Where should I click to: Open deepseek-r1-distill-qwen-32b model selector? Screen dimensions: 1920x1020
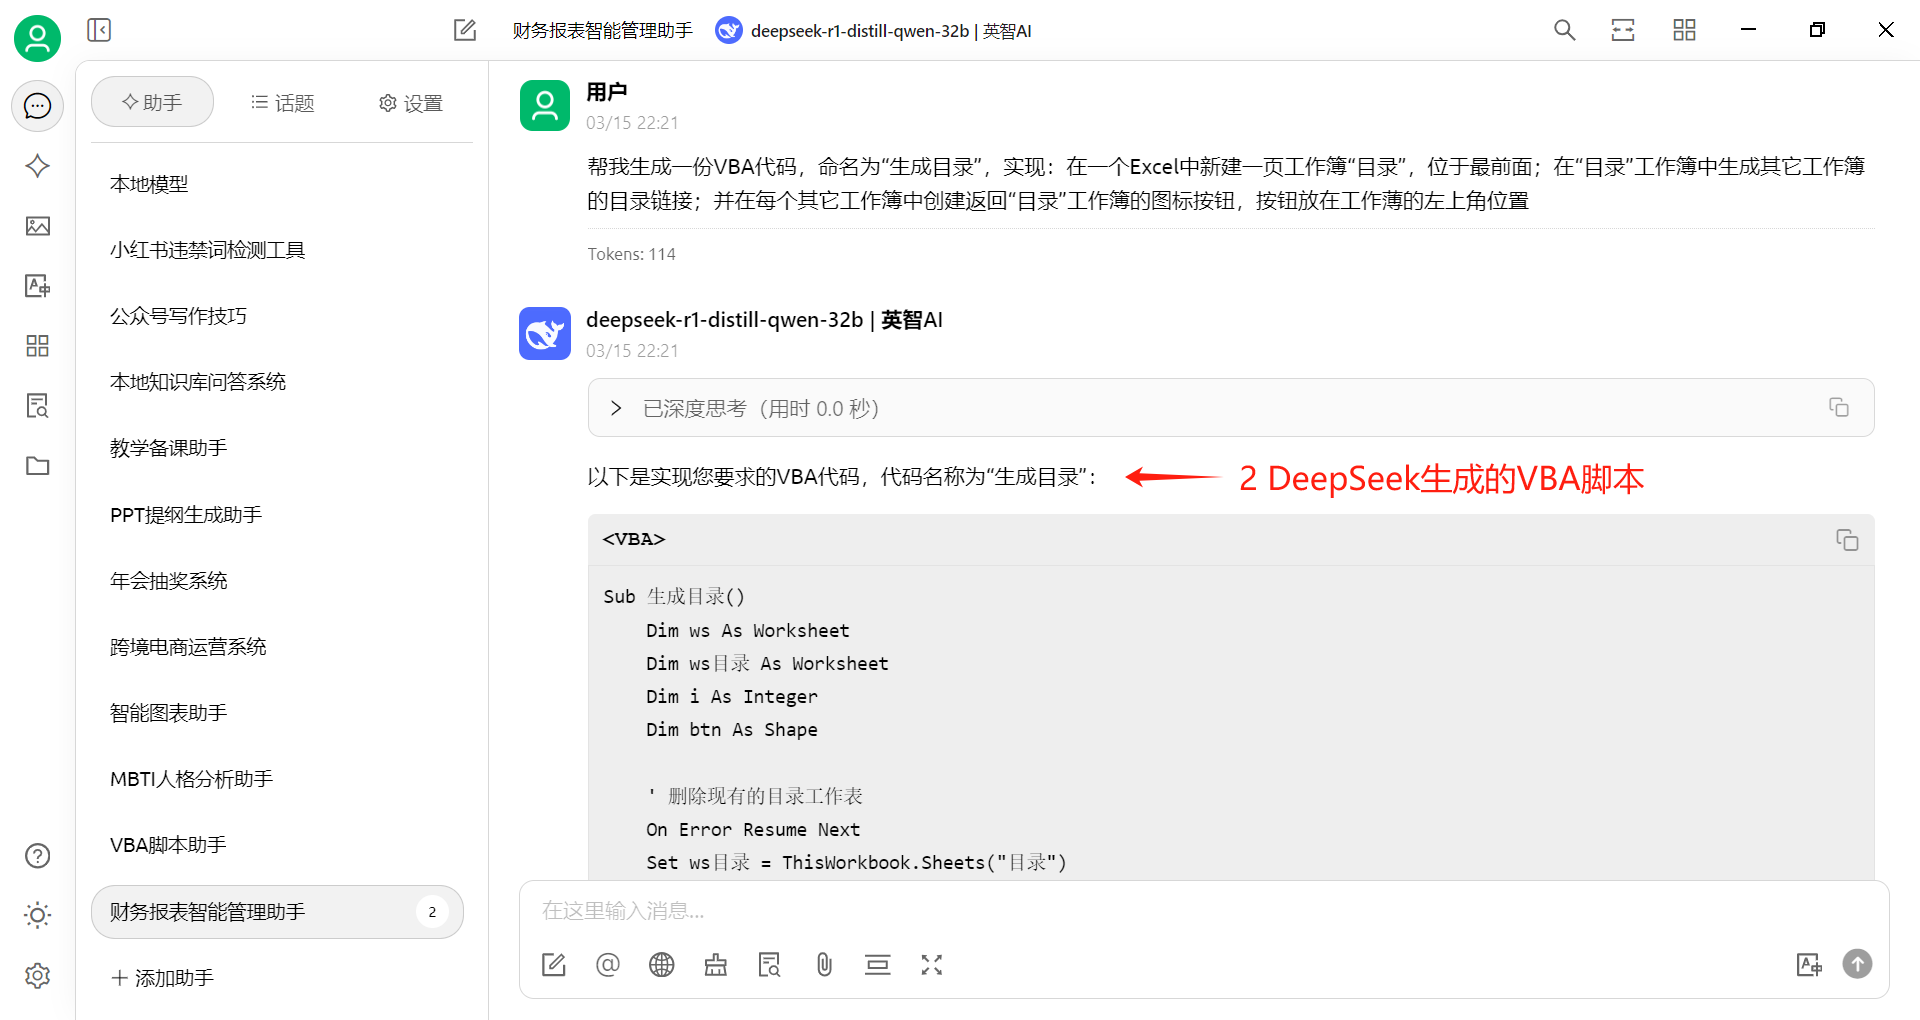coord(874,31)
